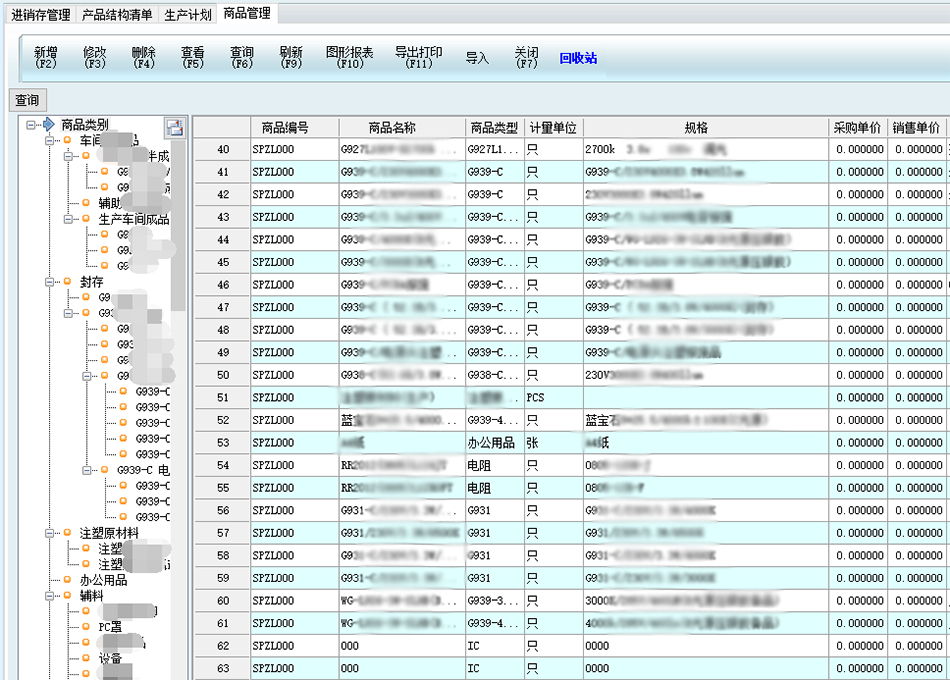
Task: Choose 导出打印 (F11) in the toolbar
Action: 418,57
